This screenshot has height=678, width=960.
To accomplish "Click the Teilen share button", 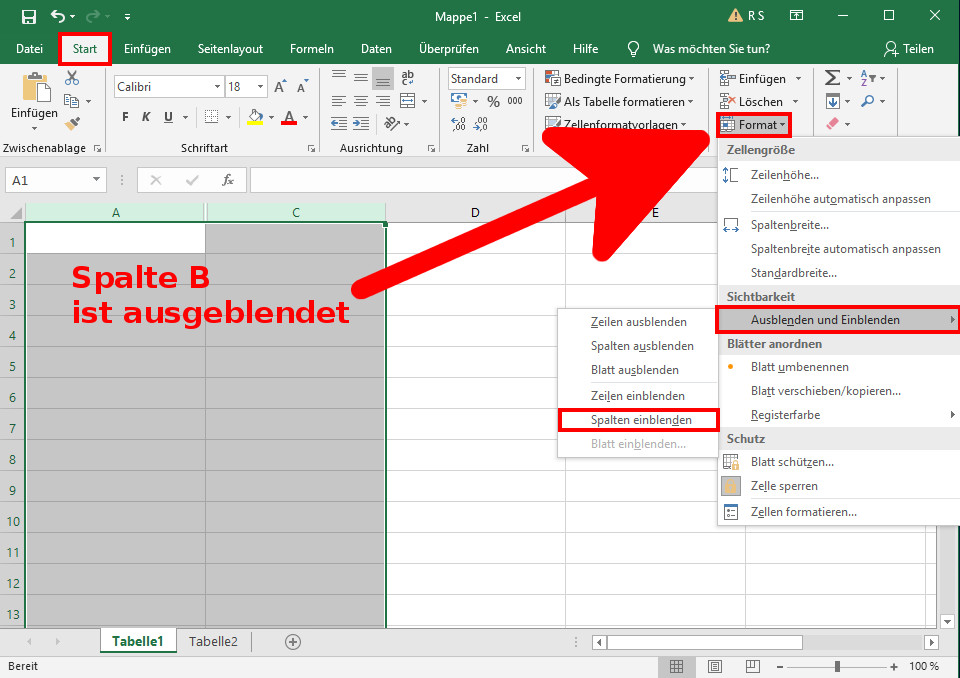I will [x=909, y=49].
